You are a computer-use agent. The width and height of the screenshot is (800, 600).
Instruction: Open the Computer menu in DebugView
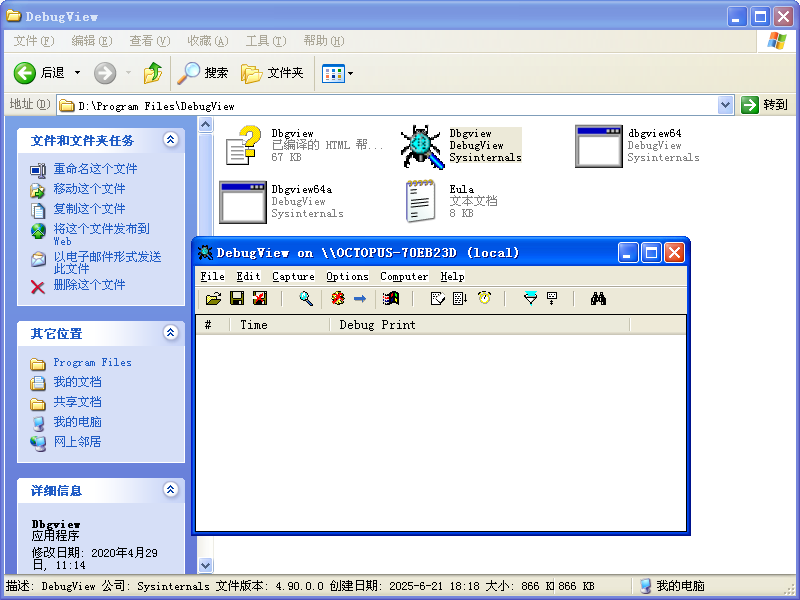click(x=404, y=276)
